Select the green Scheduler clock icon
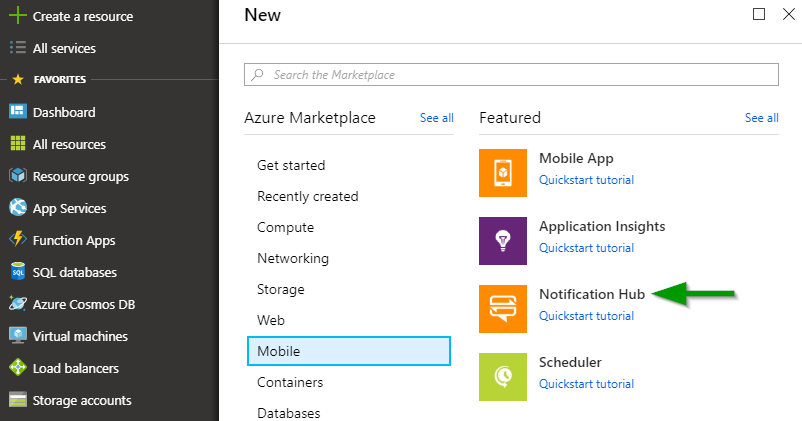 (503, 377)
